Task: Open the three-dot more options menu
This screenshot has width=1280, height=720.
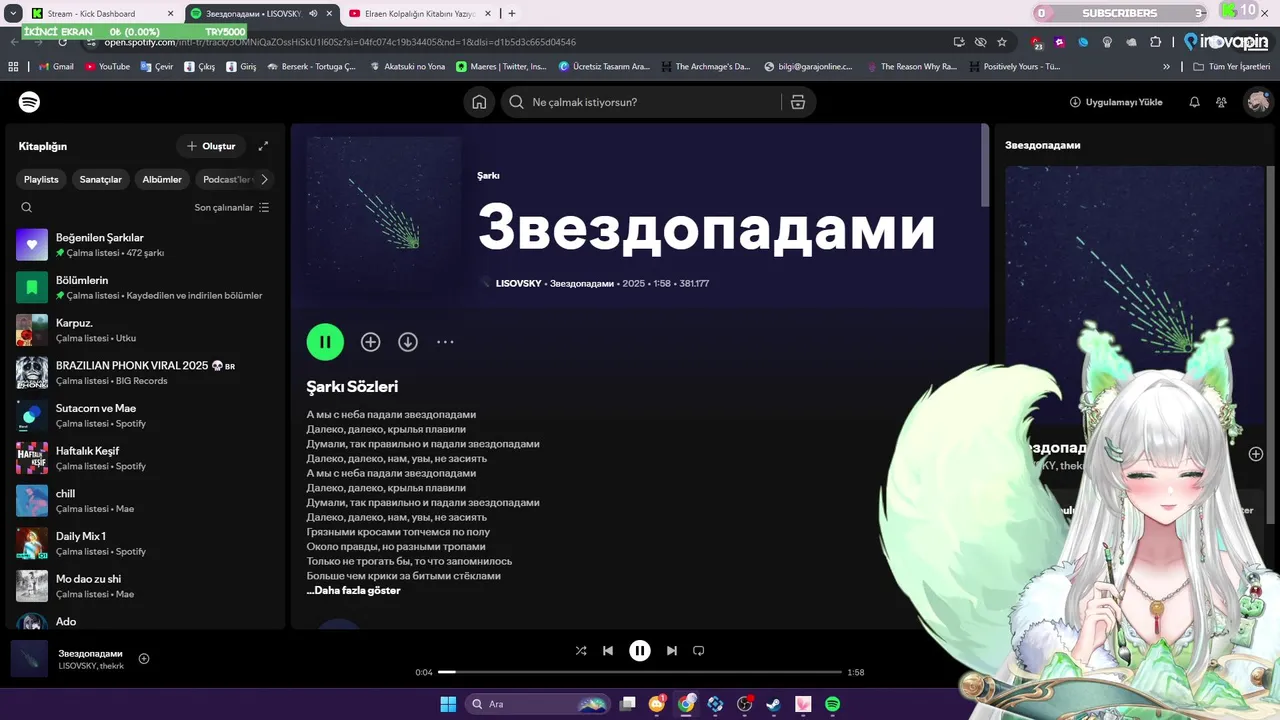Action: pyautogui.click(x=445, y=342)
